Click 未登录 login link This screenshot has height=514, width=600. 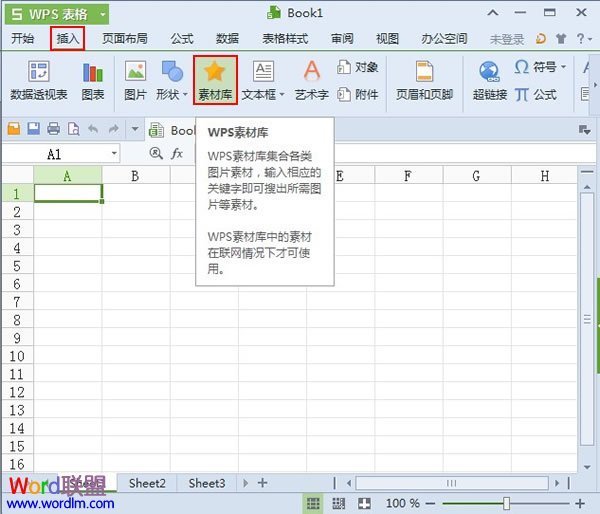coord(507,39)
